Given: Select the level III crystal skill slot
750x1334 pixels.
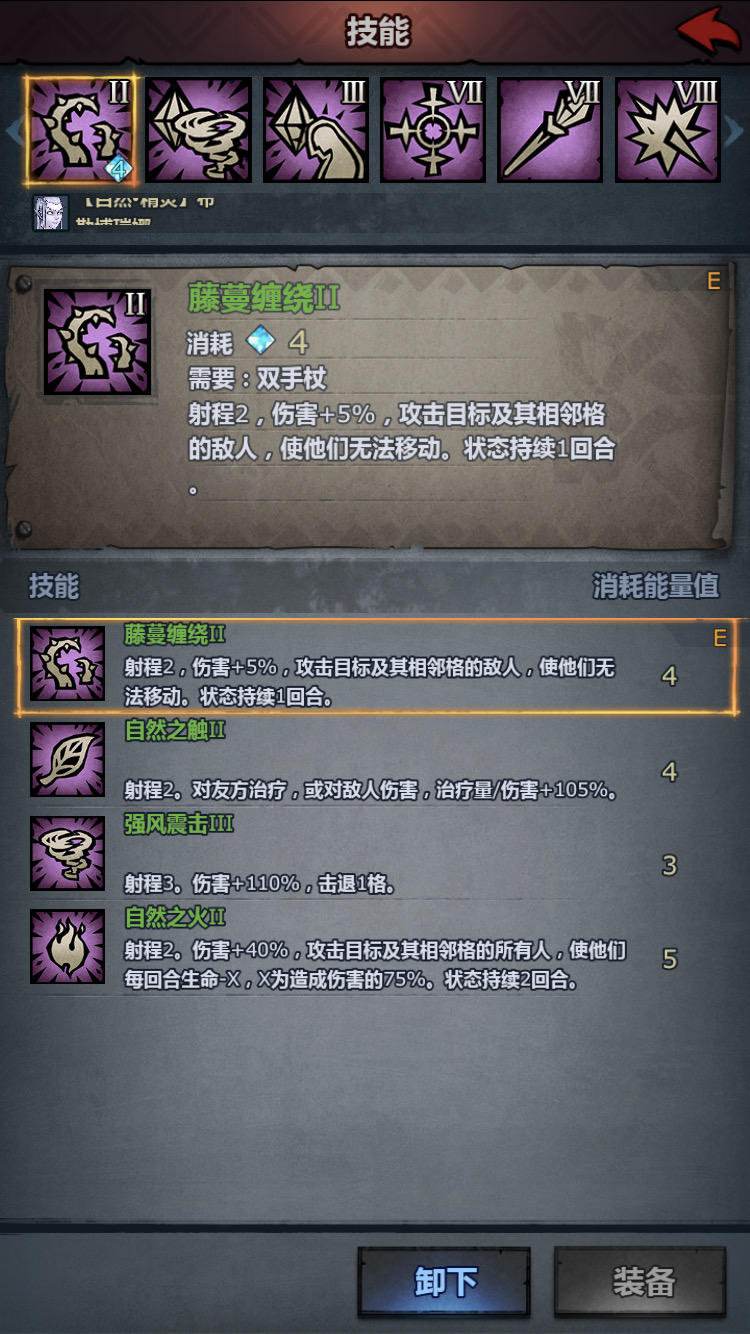Looking at the screenshot, I should click(316, 130).
